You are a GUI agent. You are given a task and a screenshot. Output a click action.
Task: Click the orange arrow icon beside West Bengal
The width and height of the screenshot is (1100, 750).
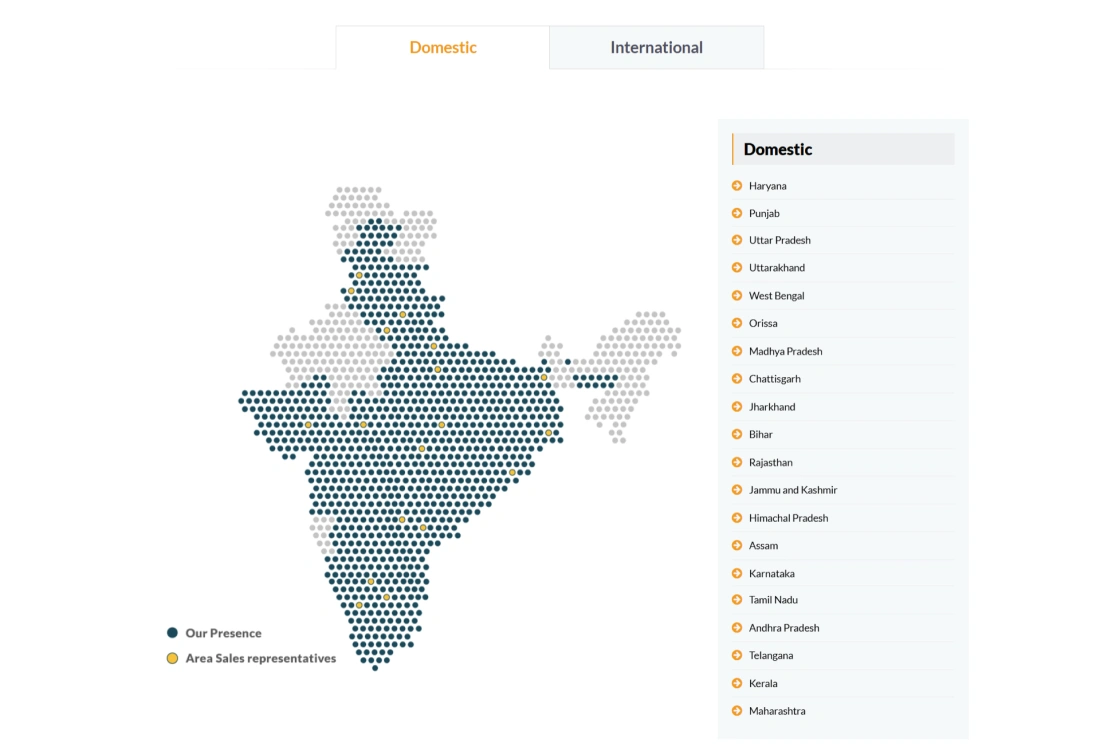click(x=737, y=296)
